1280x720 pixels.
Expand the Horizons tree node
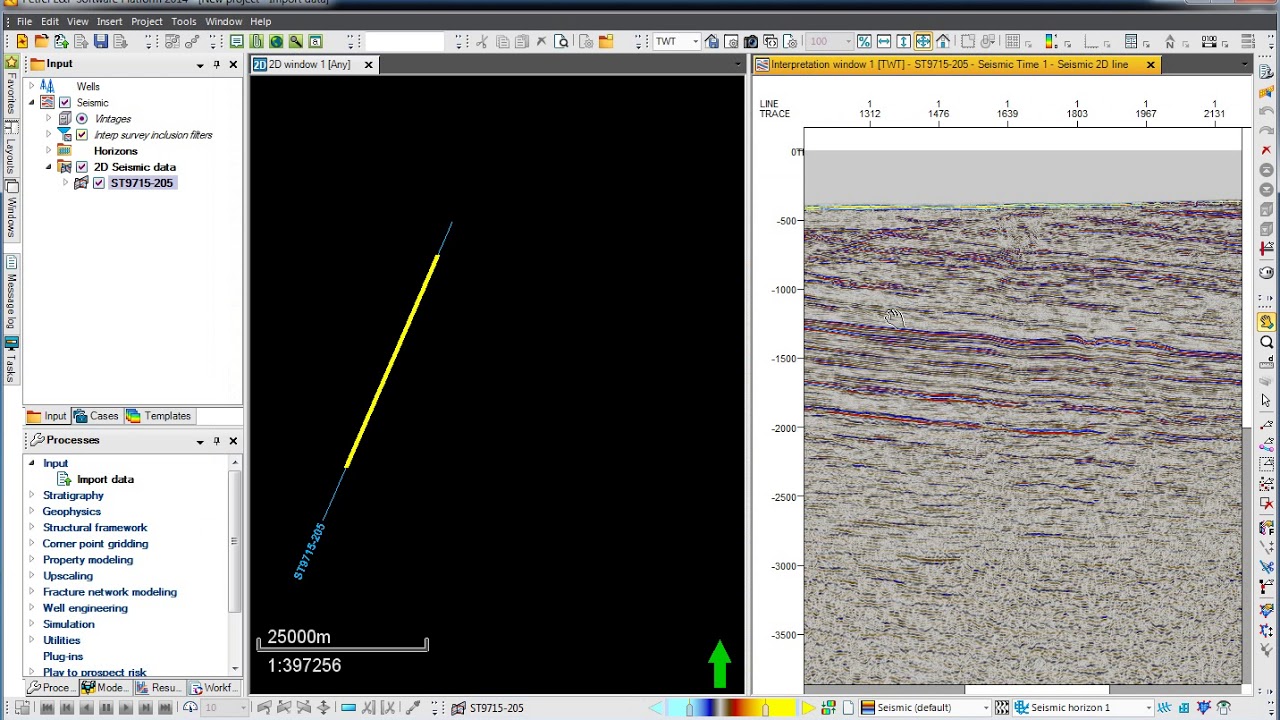[x=48, y=150]
